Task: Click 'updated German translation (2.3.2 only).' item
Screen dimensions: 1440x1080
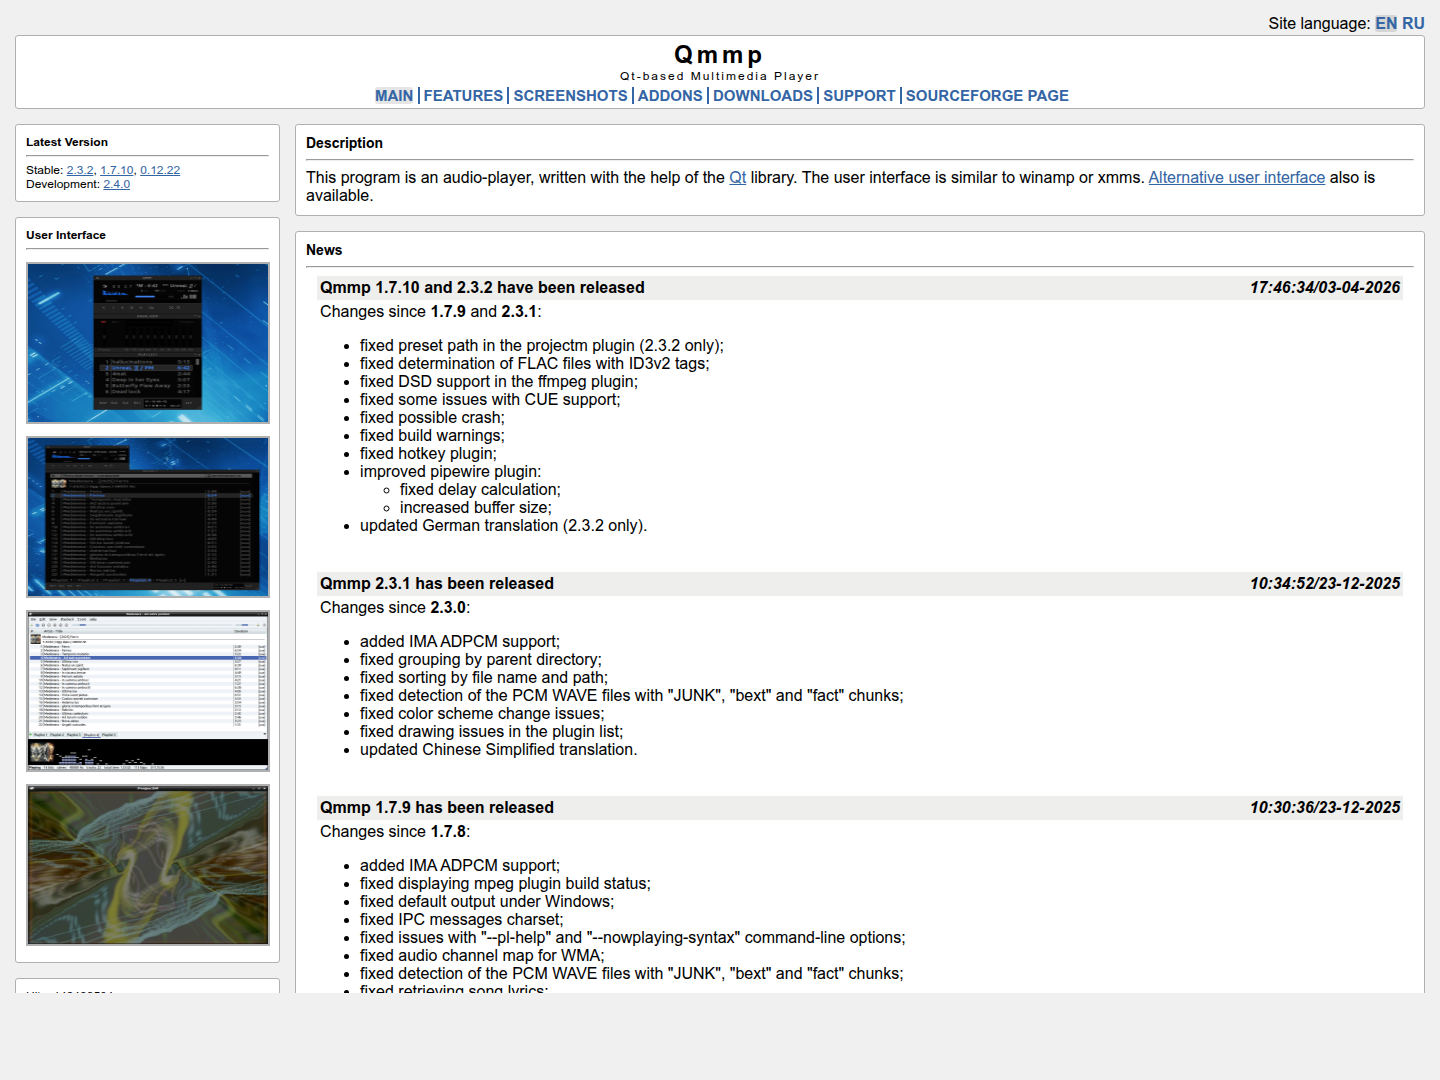Action: (x=504, y=526)
